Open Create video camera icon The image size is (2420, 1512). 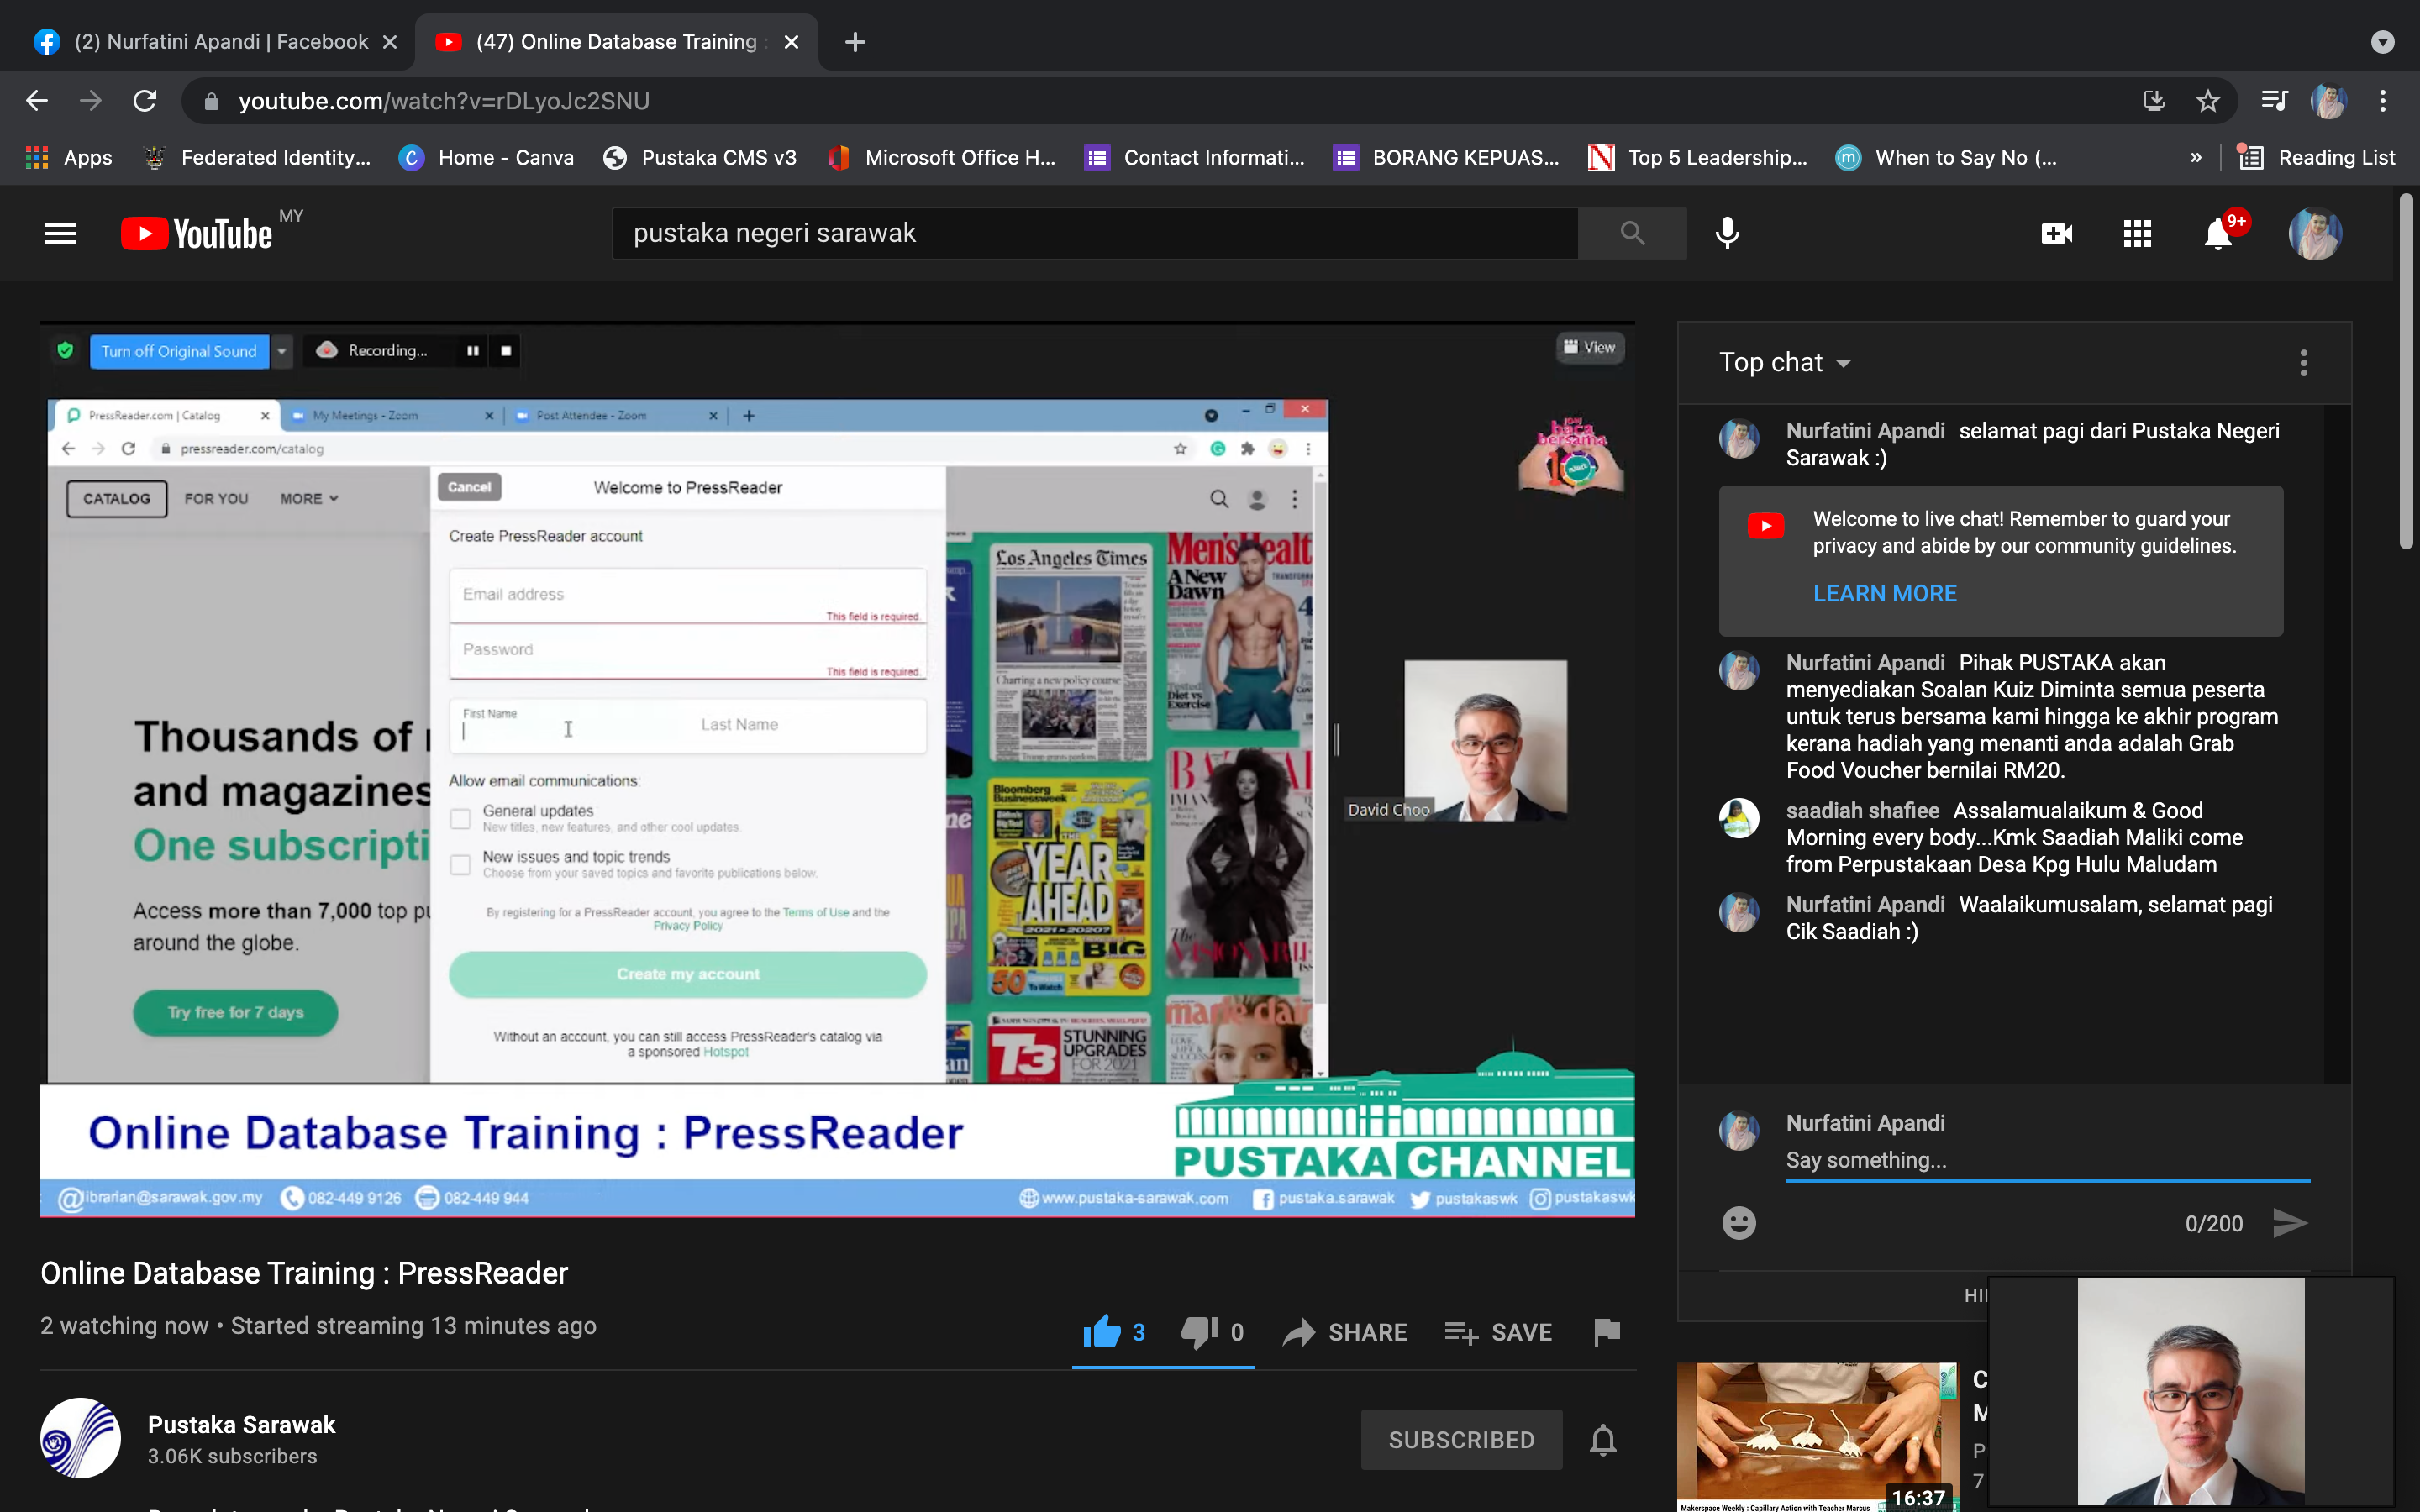2056,233
